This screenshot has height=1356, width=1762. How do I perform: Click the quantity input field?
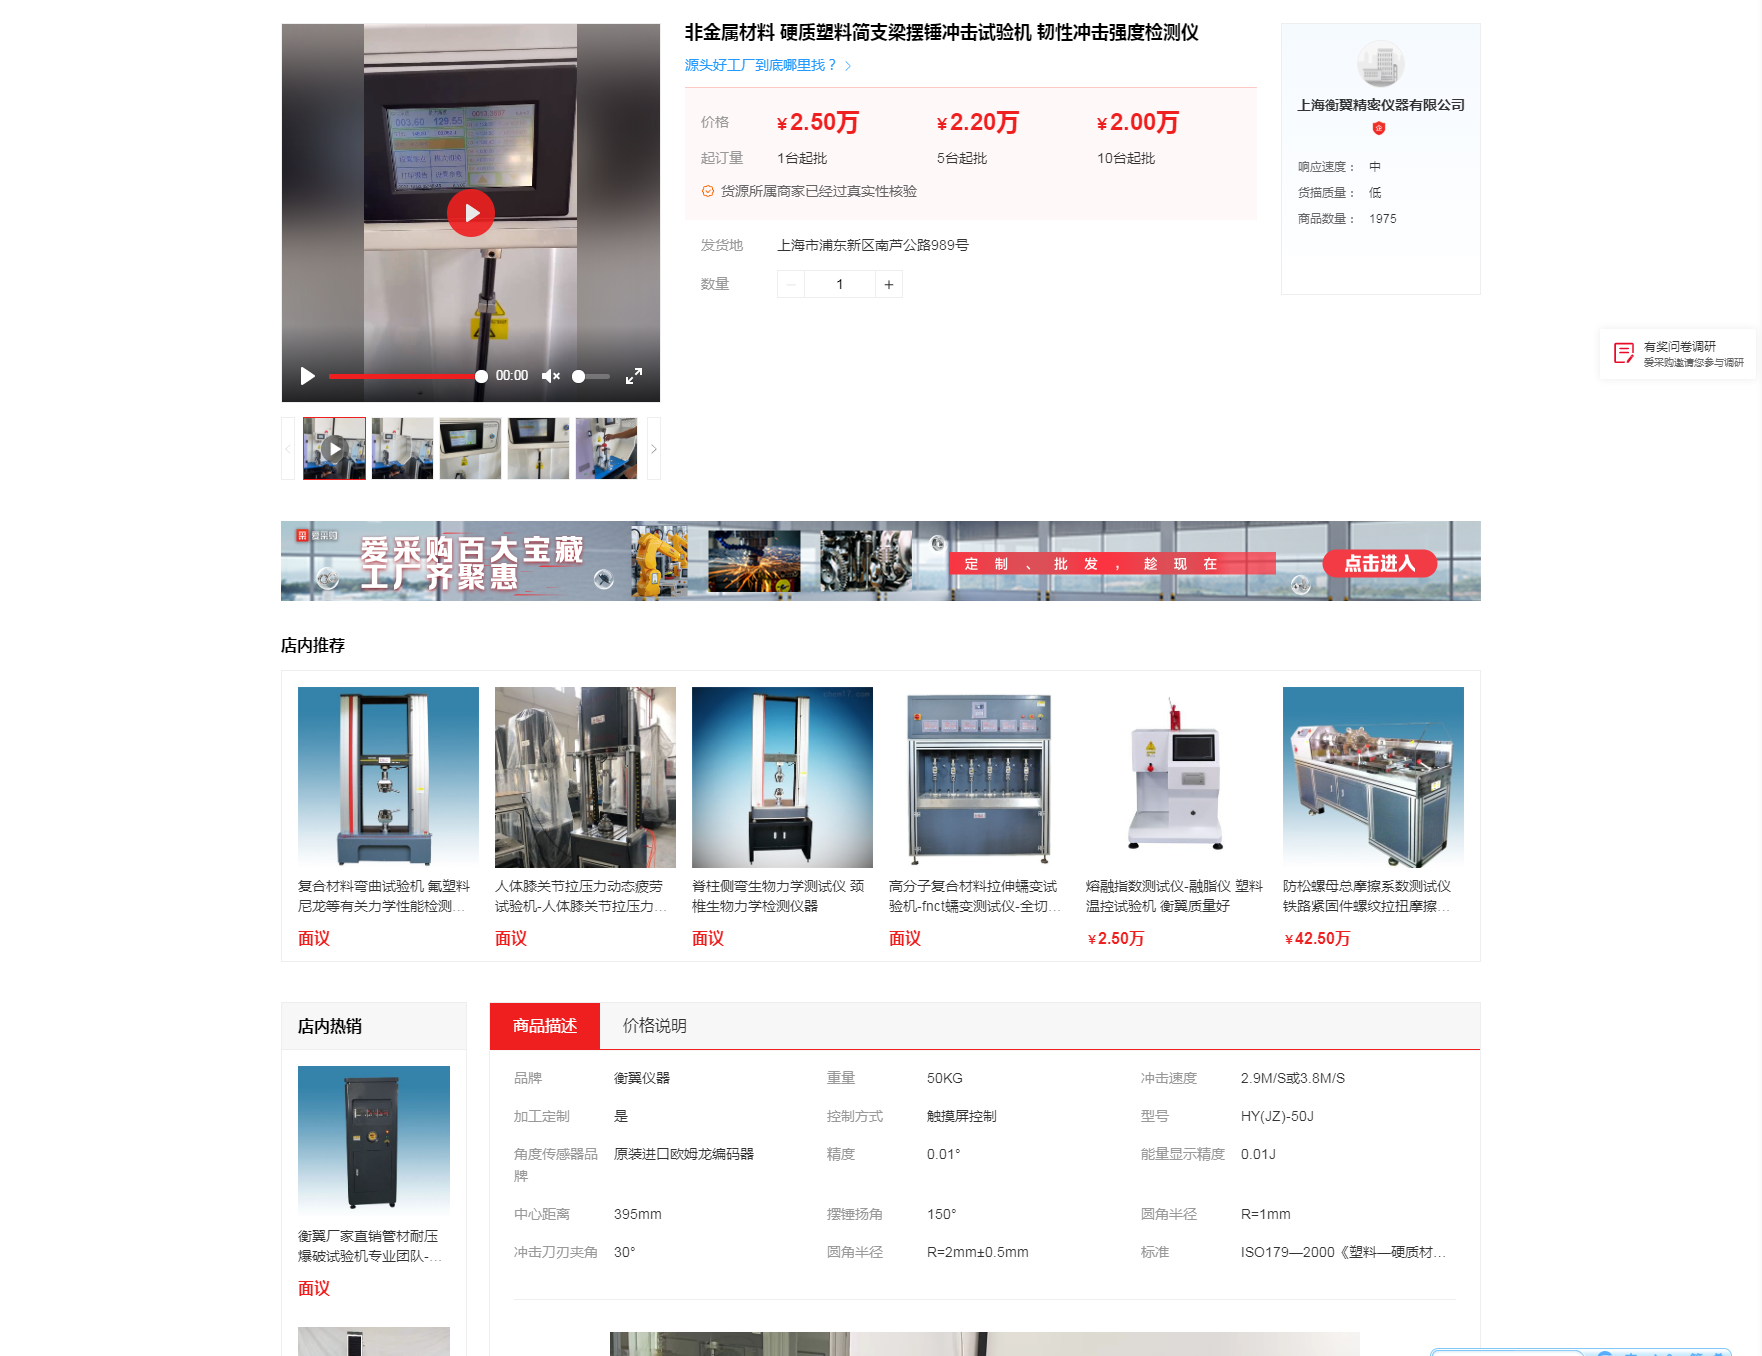[x=840, y=285]
